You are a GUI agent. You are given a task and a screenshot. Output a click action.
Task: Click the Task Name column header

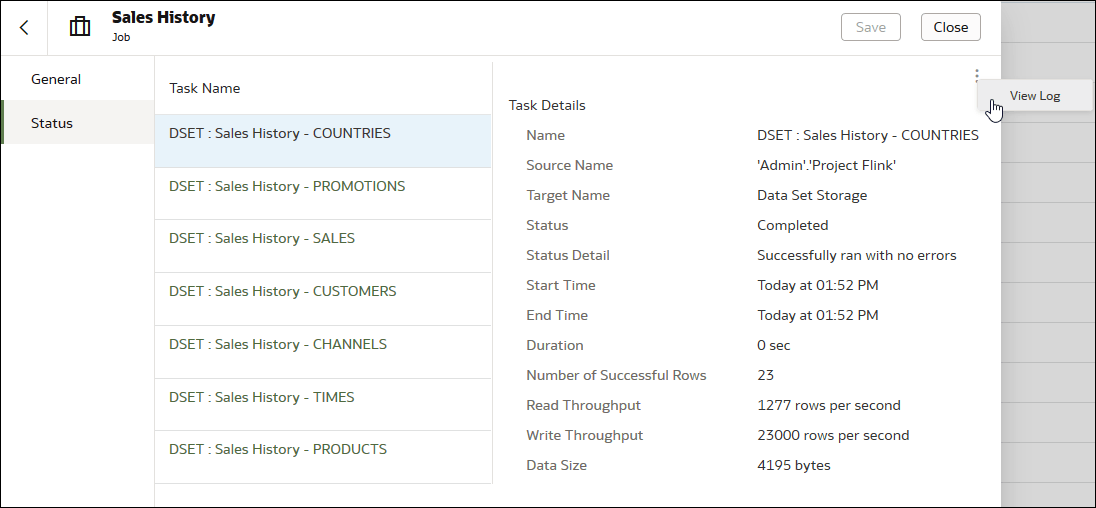(x=205, y=88)
